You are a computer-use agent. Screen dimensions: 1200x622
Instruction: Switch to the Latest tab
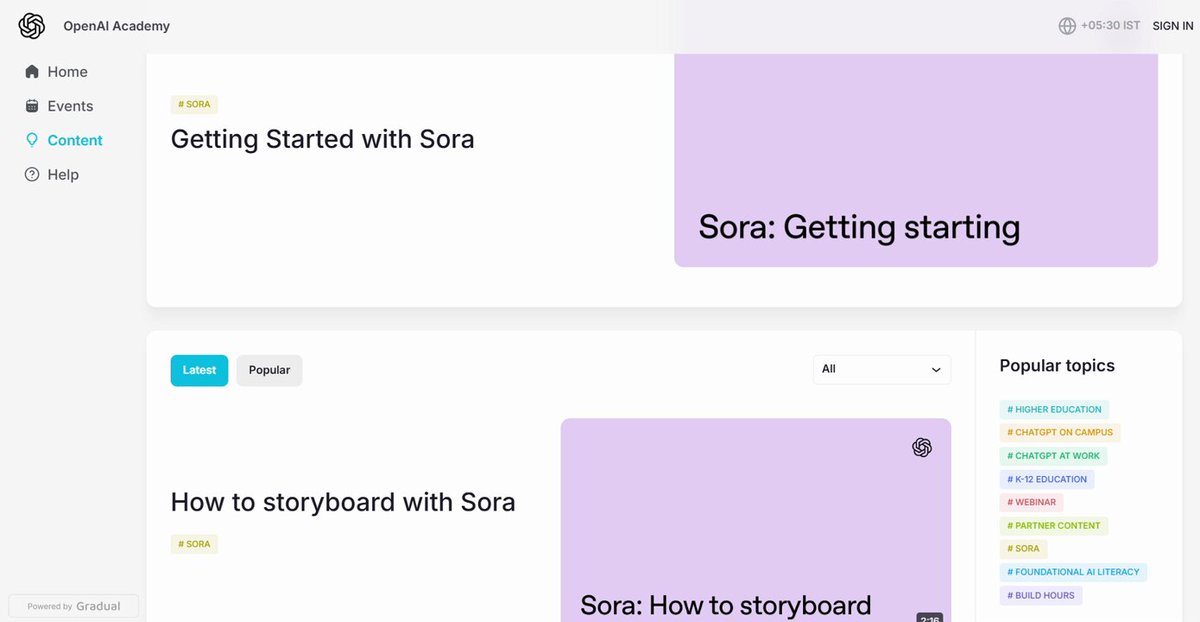tap(199, 370)
